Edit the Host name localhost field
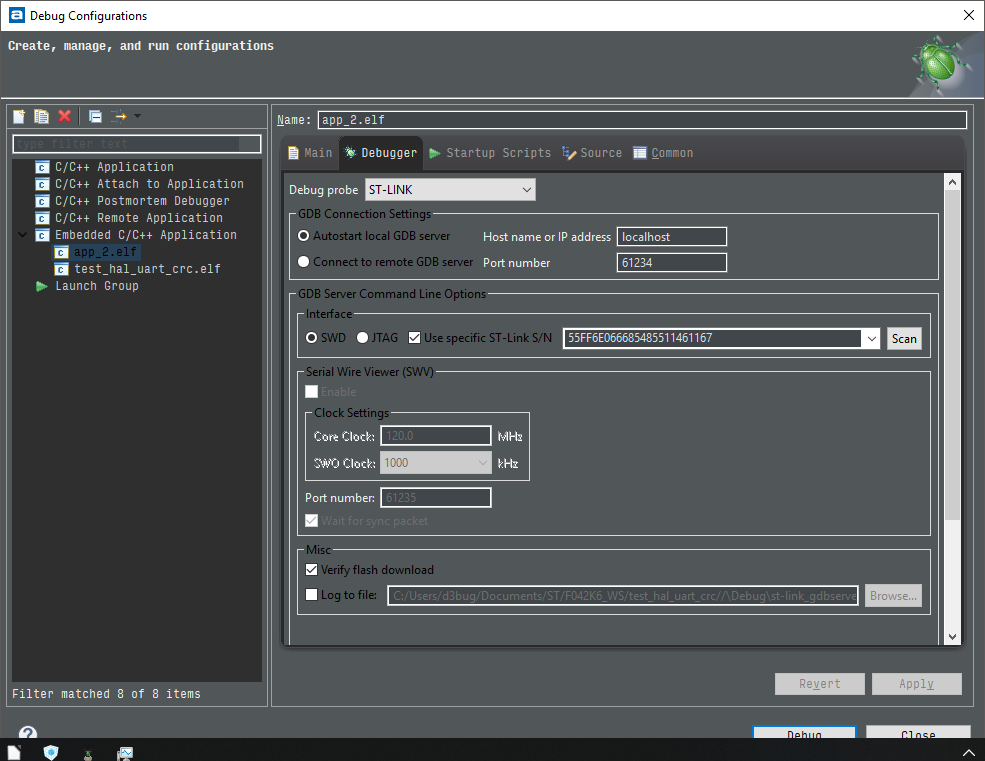The height and width of the screenshot is (761, 985). point(672,237)
